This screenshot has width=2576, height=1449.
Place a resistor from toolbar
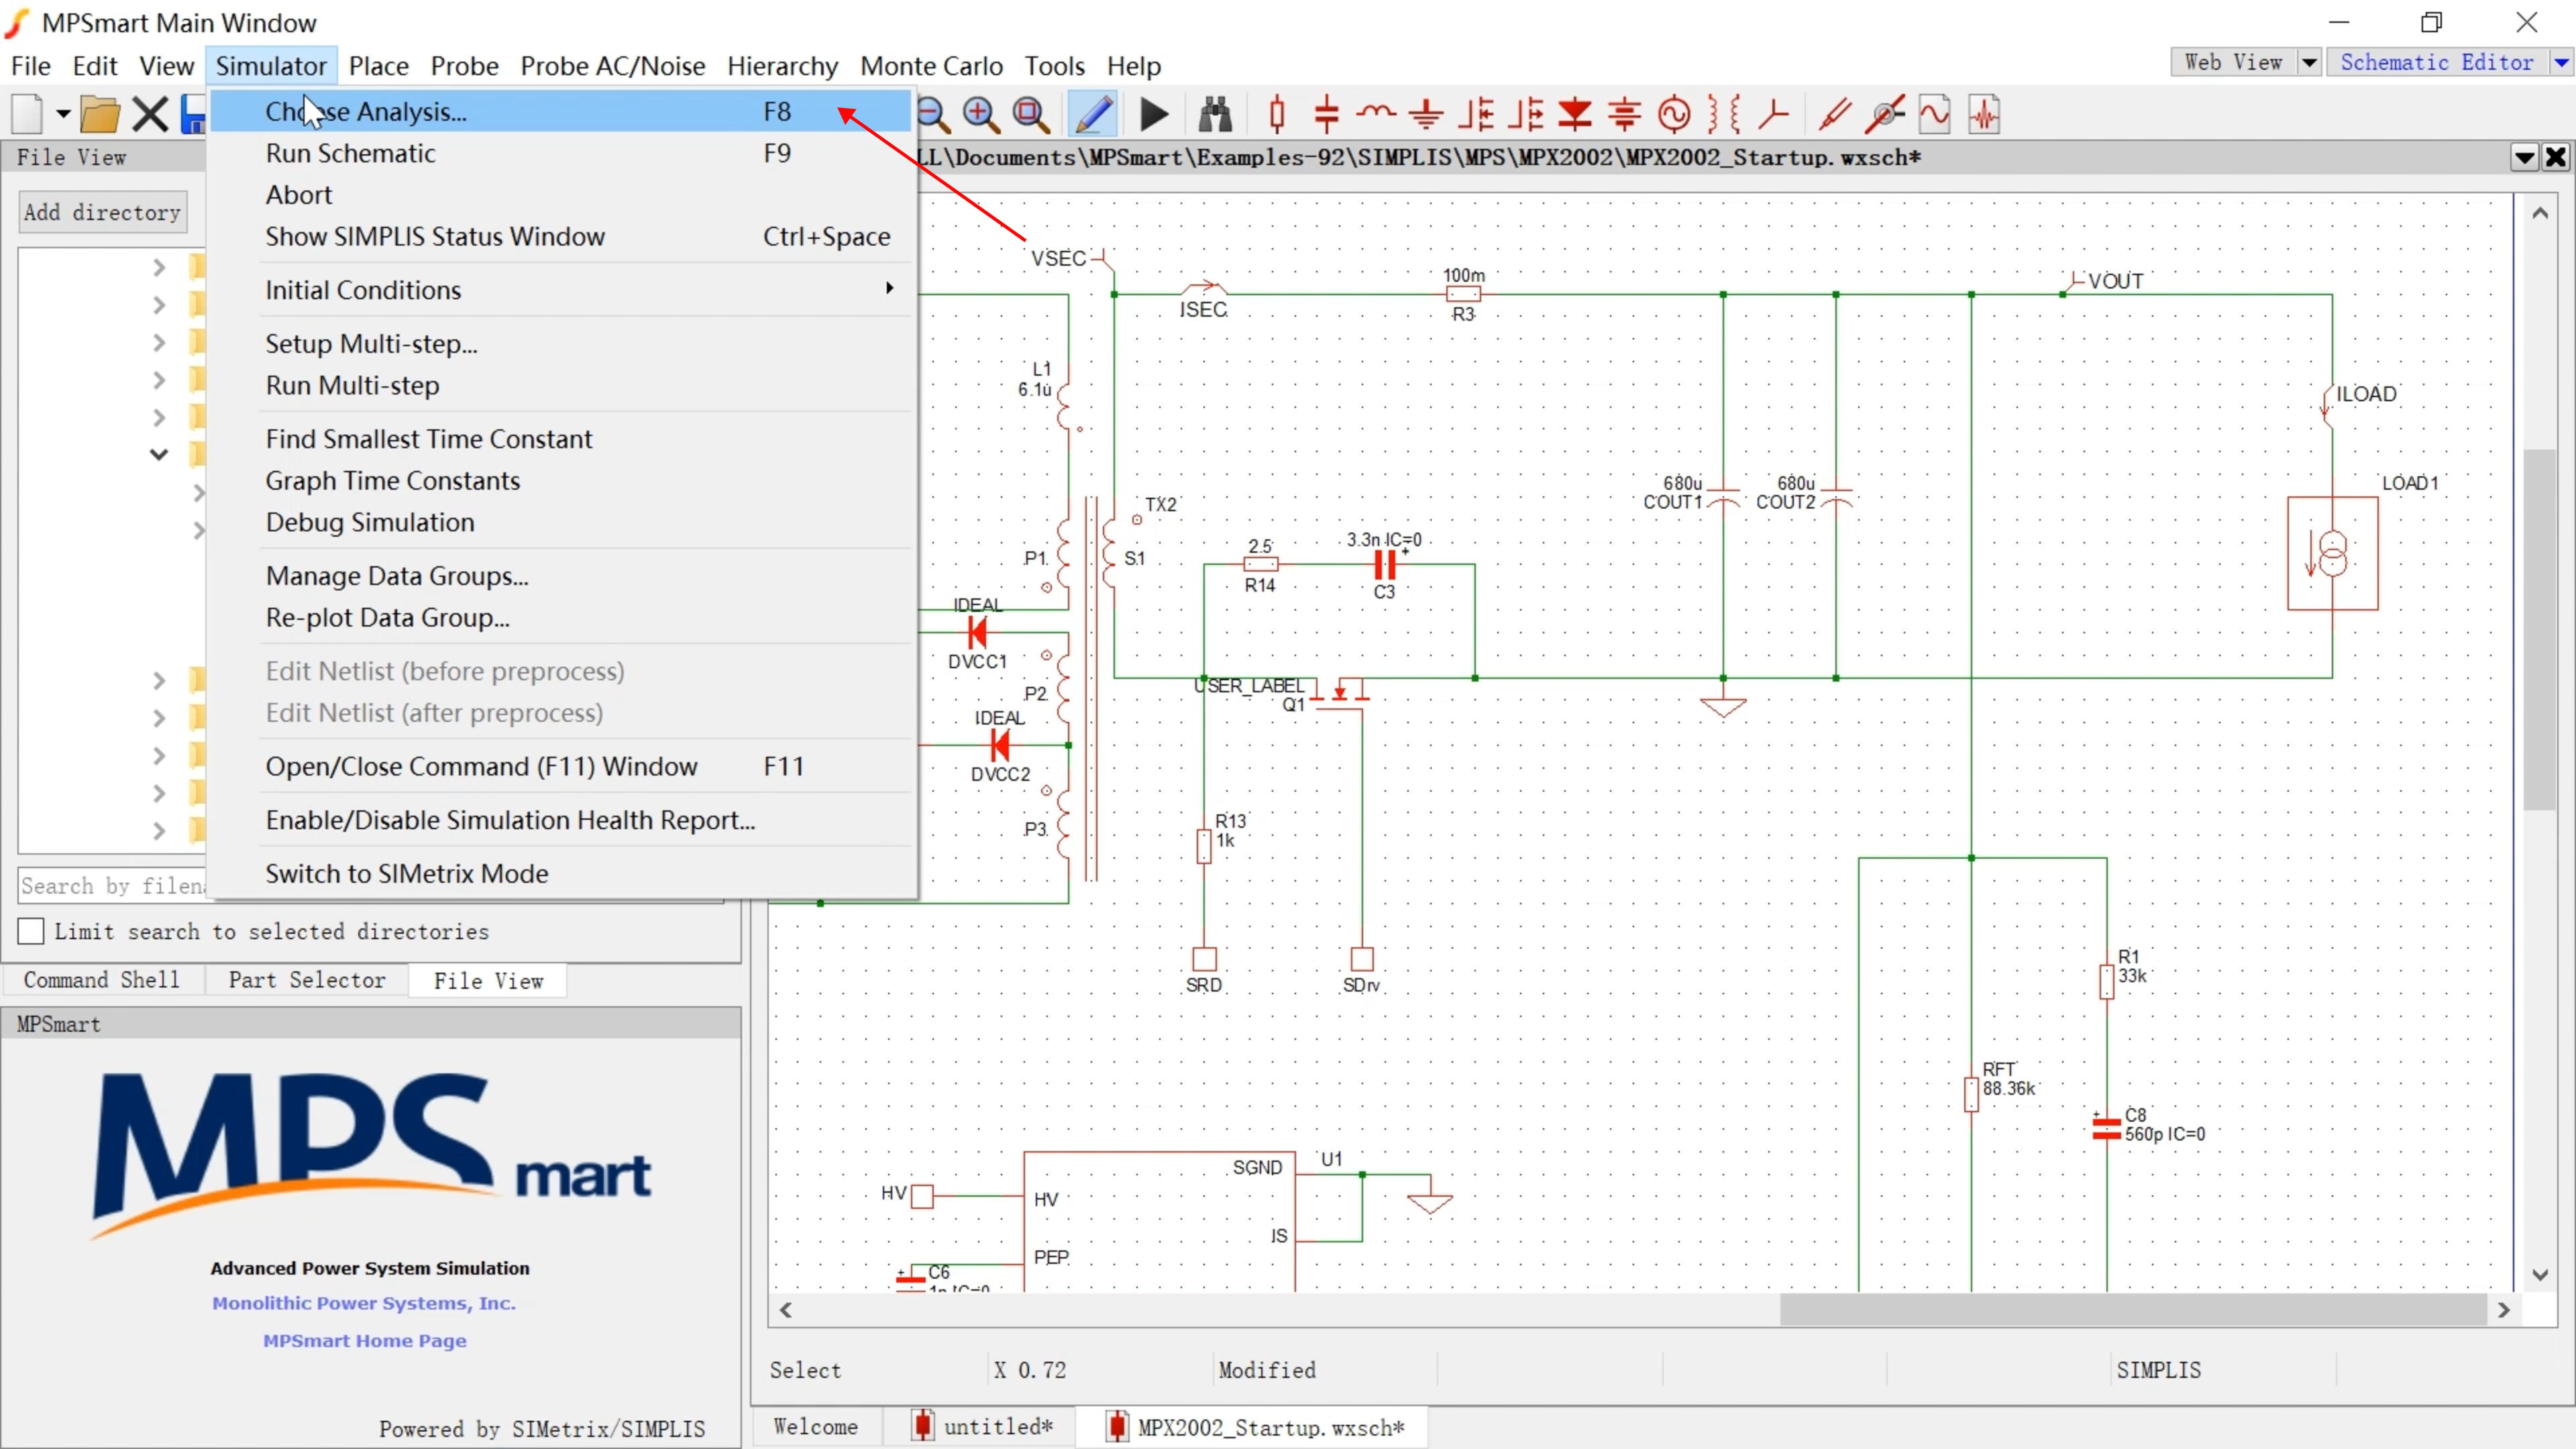1277,115
